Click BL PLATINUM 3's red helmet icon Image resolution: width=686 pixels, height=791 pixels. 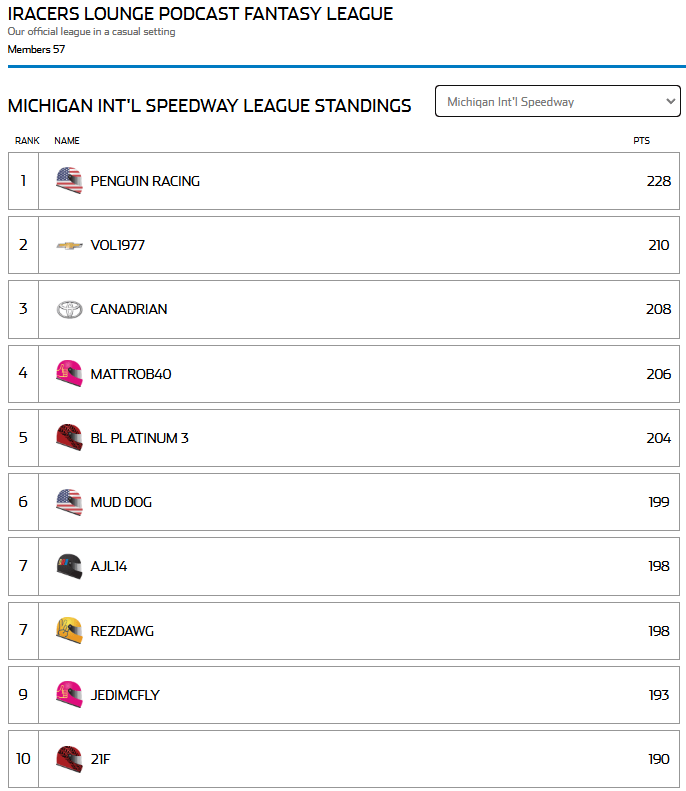coord(69,437)
